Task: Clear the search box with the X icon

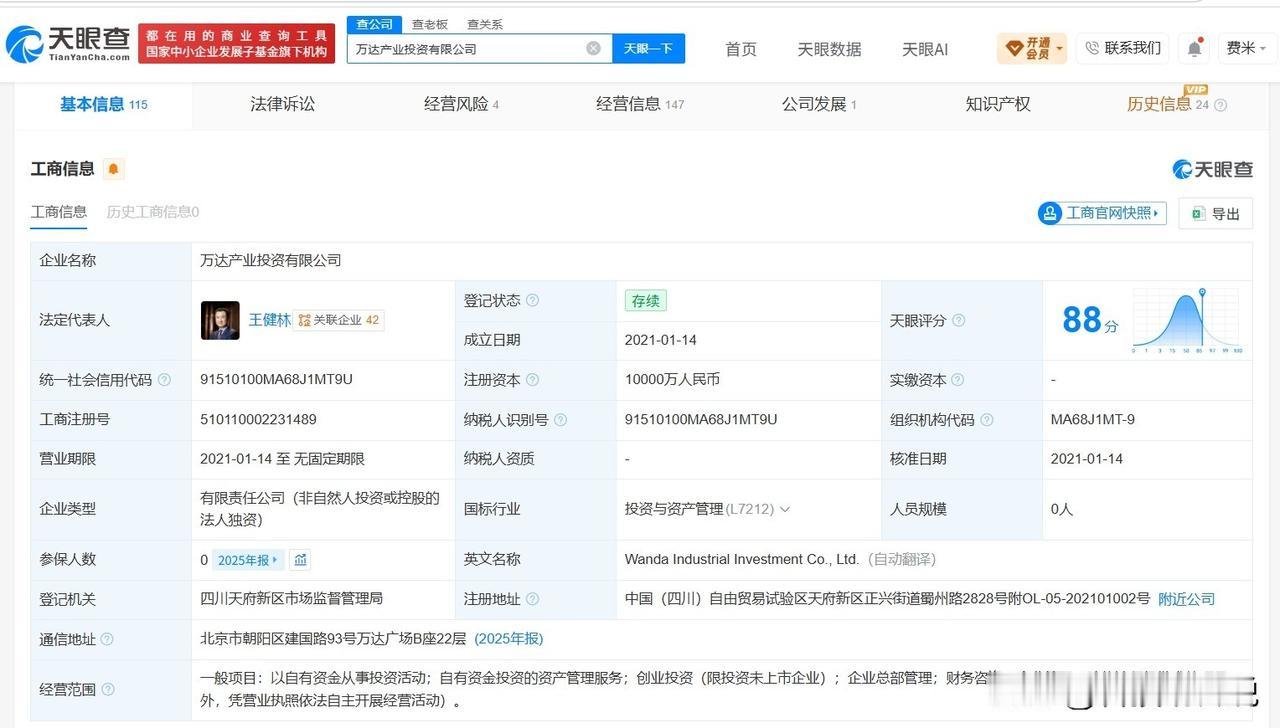Action: click(x=593, y=48)
